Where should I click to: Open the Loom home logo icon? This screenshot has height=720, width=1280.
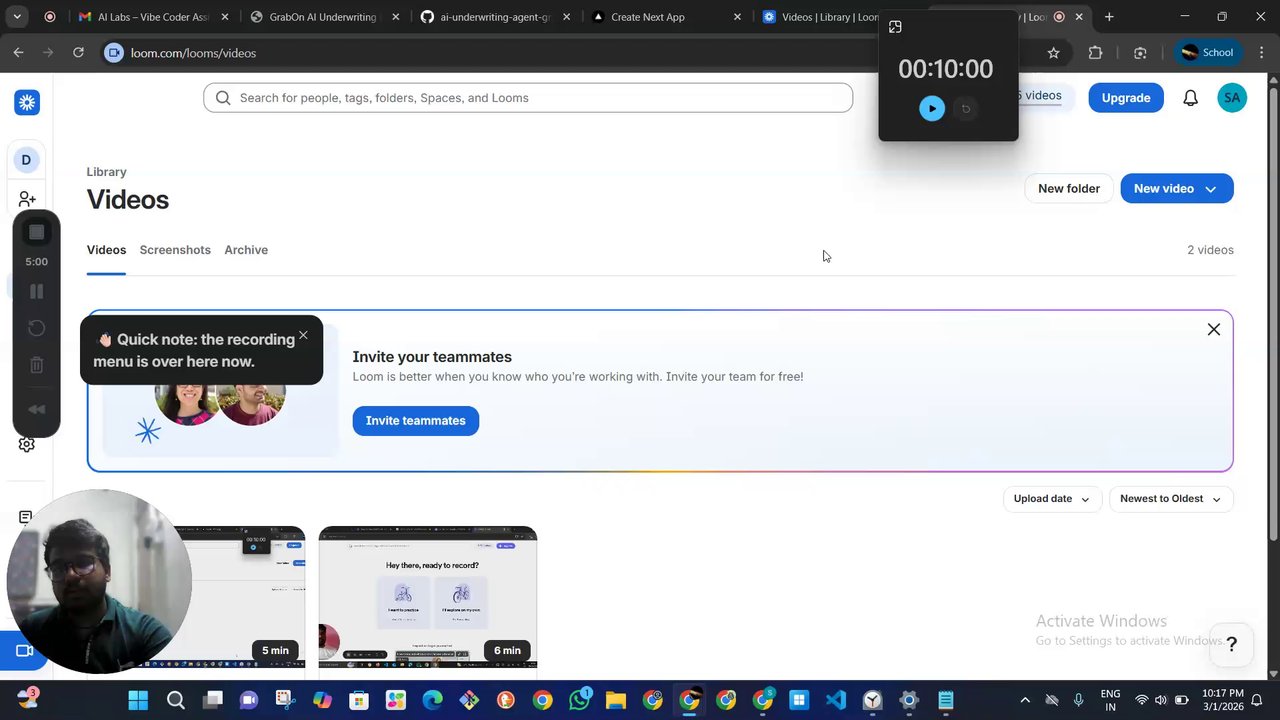click(27, 102)
